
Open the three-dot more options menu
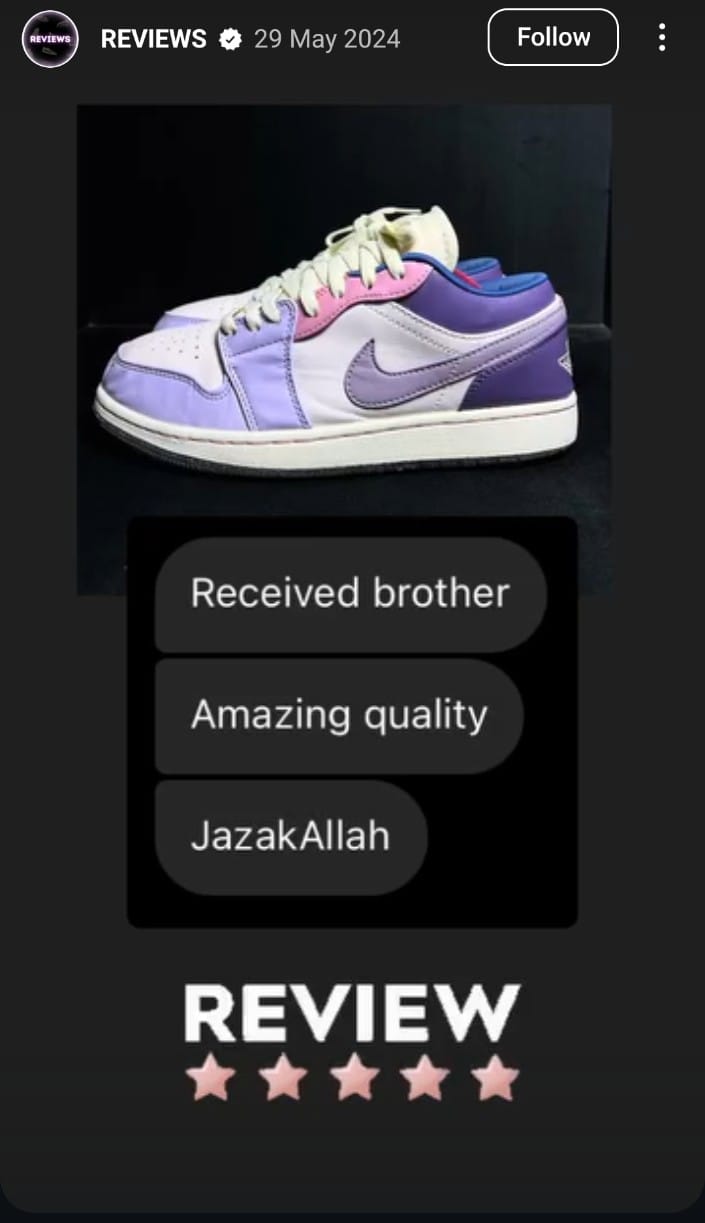click(661, 38)
